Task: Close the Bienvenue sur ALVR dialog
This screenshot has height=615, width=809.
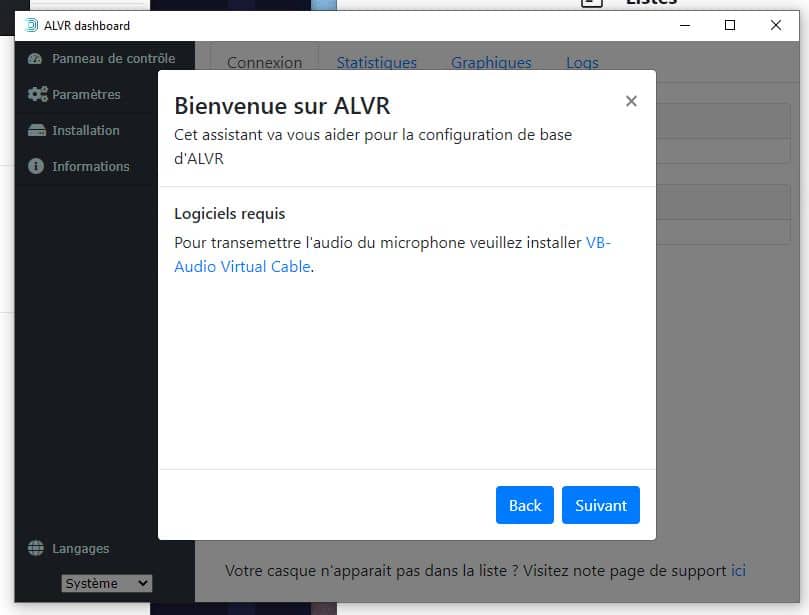Action: click(x=631, y=101)
